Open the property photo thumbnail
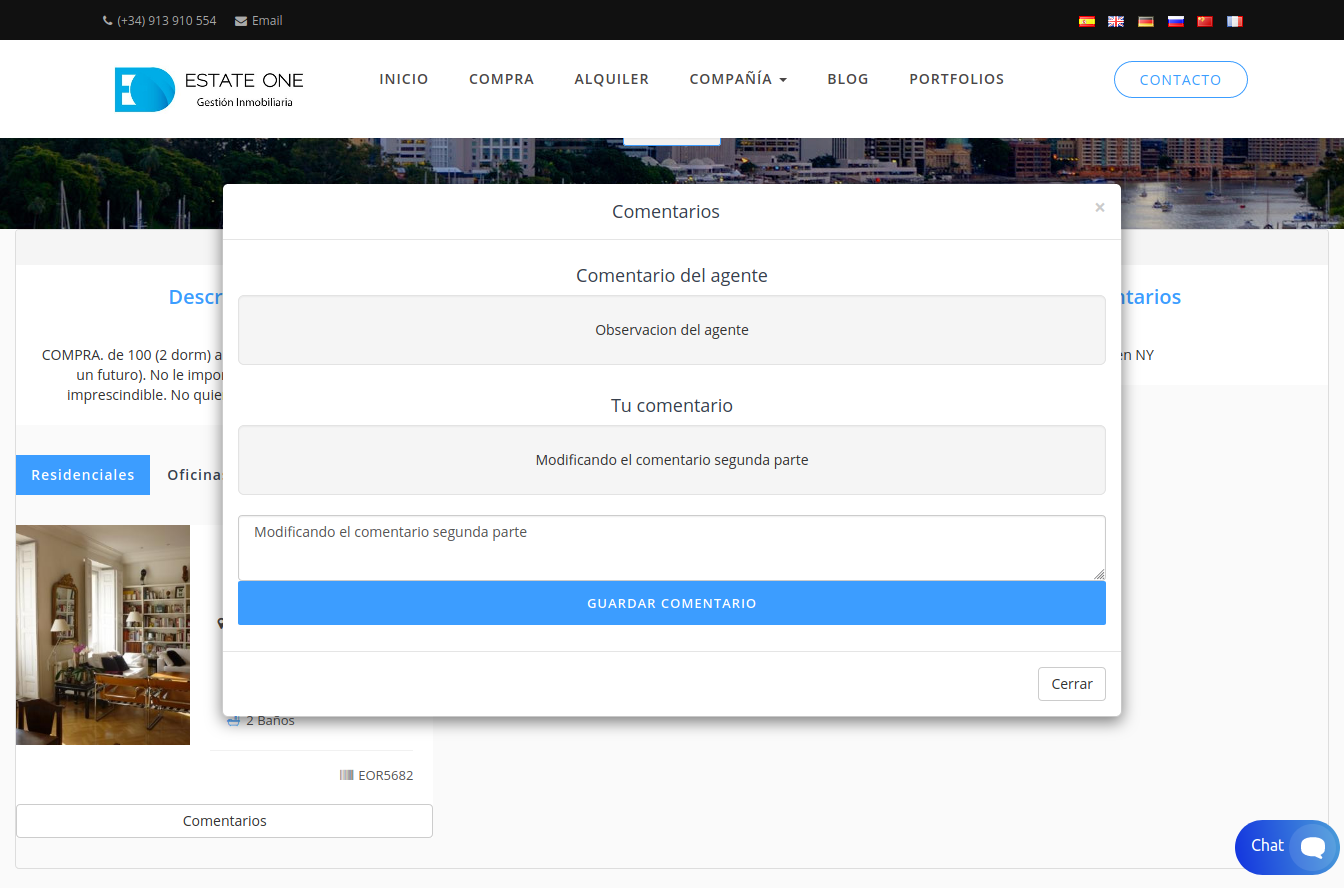This screenshot has width=1344, height=888. click(x=103, y=635)
